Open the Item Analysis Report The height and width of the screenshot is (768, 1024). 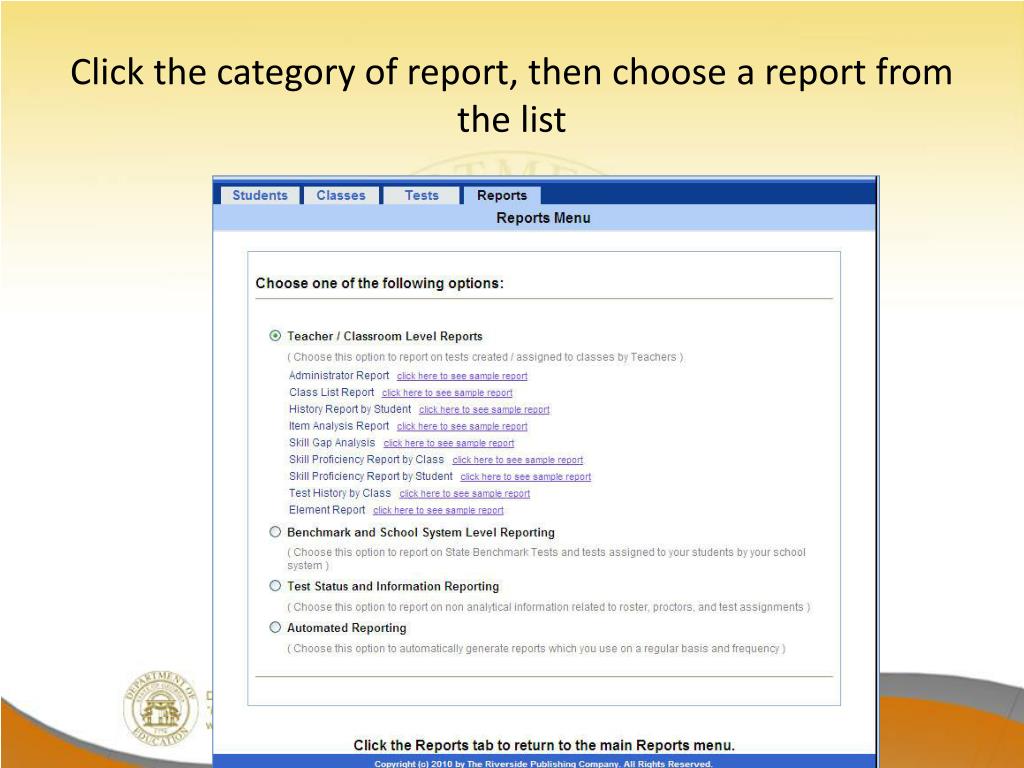pos(339,426)
